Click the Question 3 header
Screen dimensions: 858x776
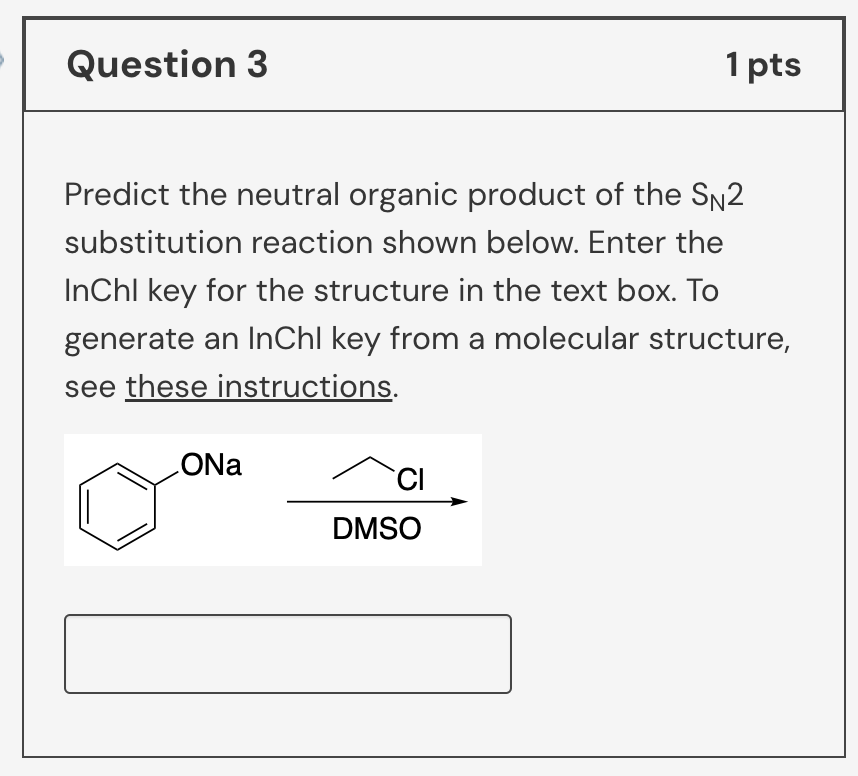[x=165, y=64]
